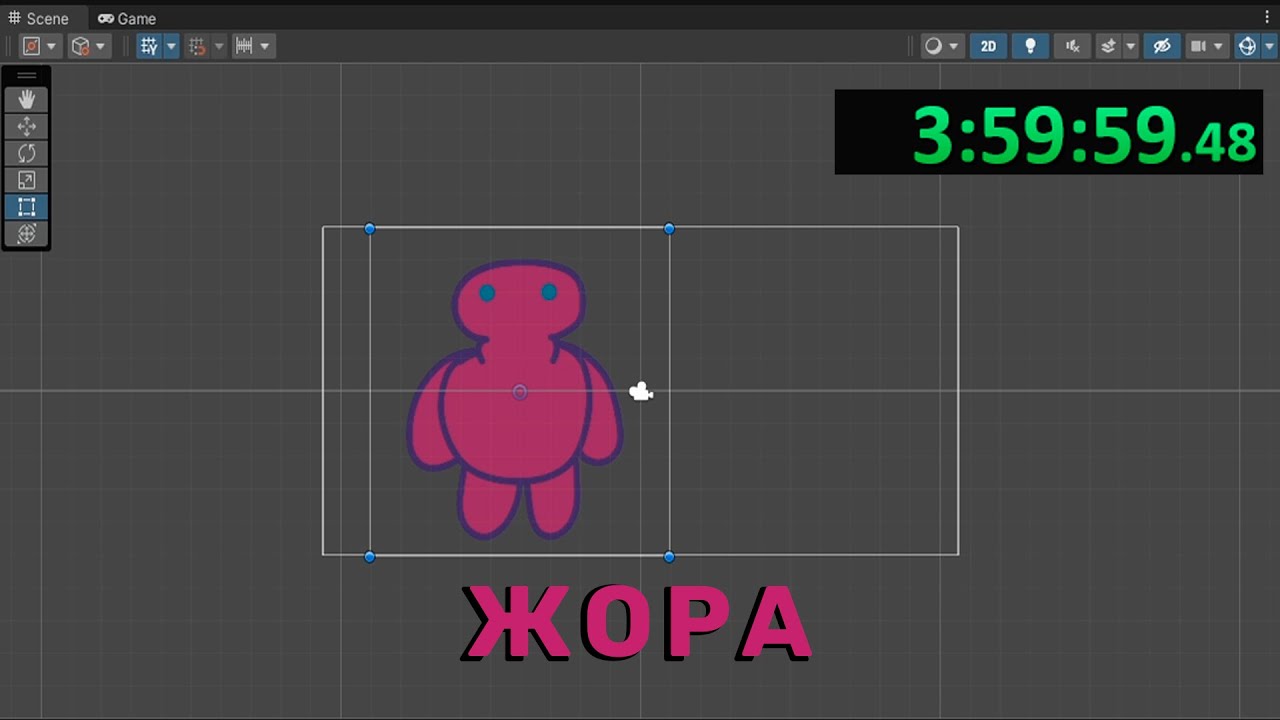Toggle scene lighting lightbulb
Viewport: 1280px width, 720px height.
[1030, 46]
